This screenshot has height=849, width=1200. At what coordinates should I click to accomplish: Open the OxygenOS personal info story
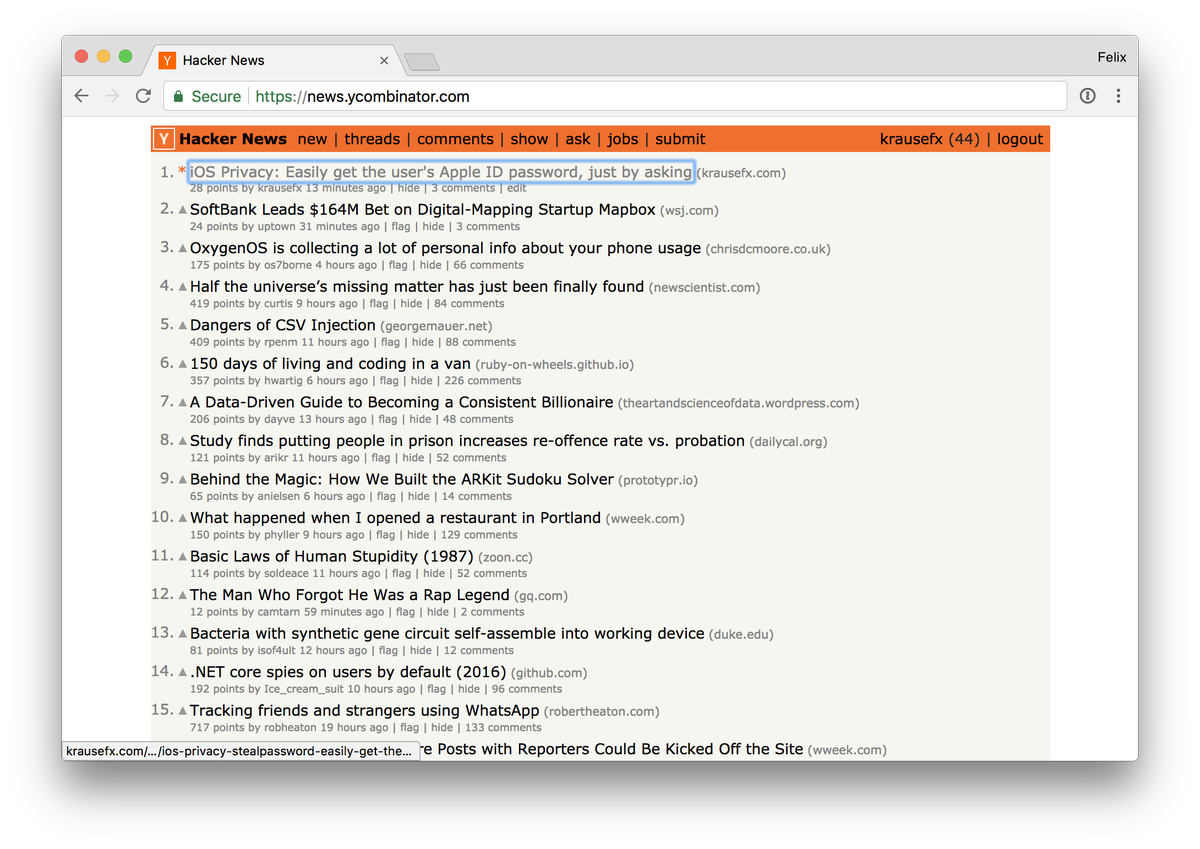(x=445, y=248)
